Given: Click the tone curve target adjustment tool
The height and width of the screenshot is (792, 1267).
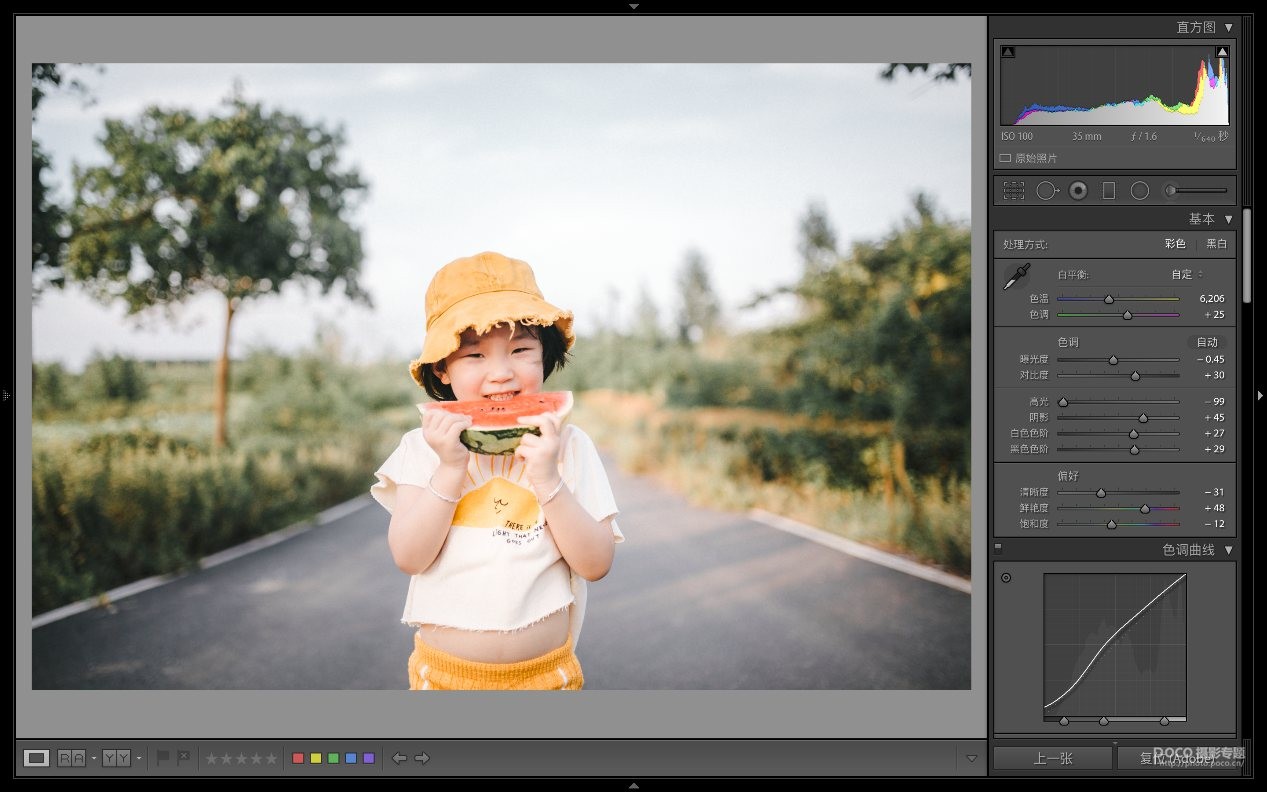Looking at the screenshot, I should [x=1006, y=577].
